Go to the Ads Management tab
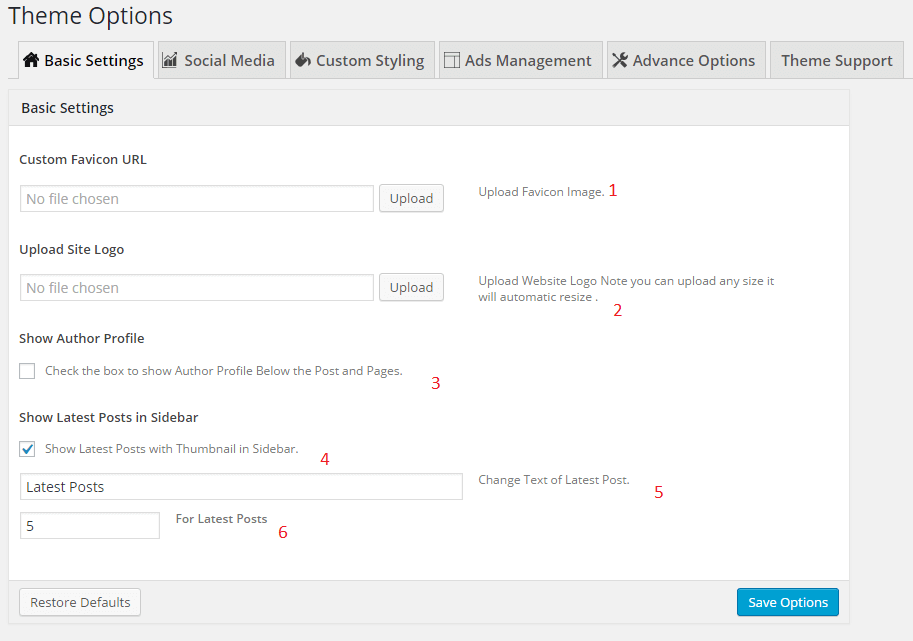This screenshot has width=913, height=641. pyautogui.click(x=528, y=60)
